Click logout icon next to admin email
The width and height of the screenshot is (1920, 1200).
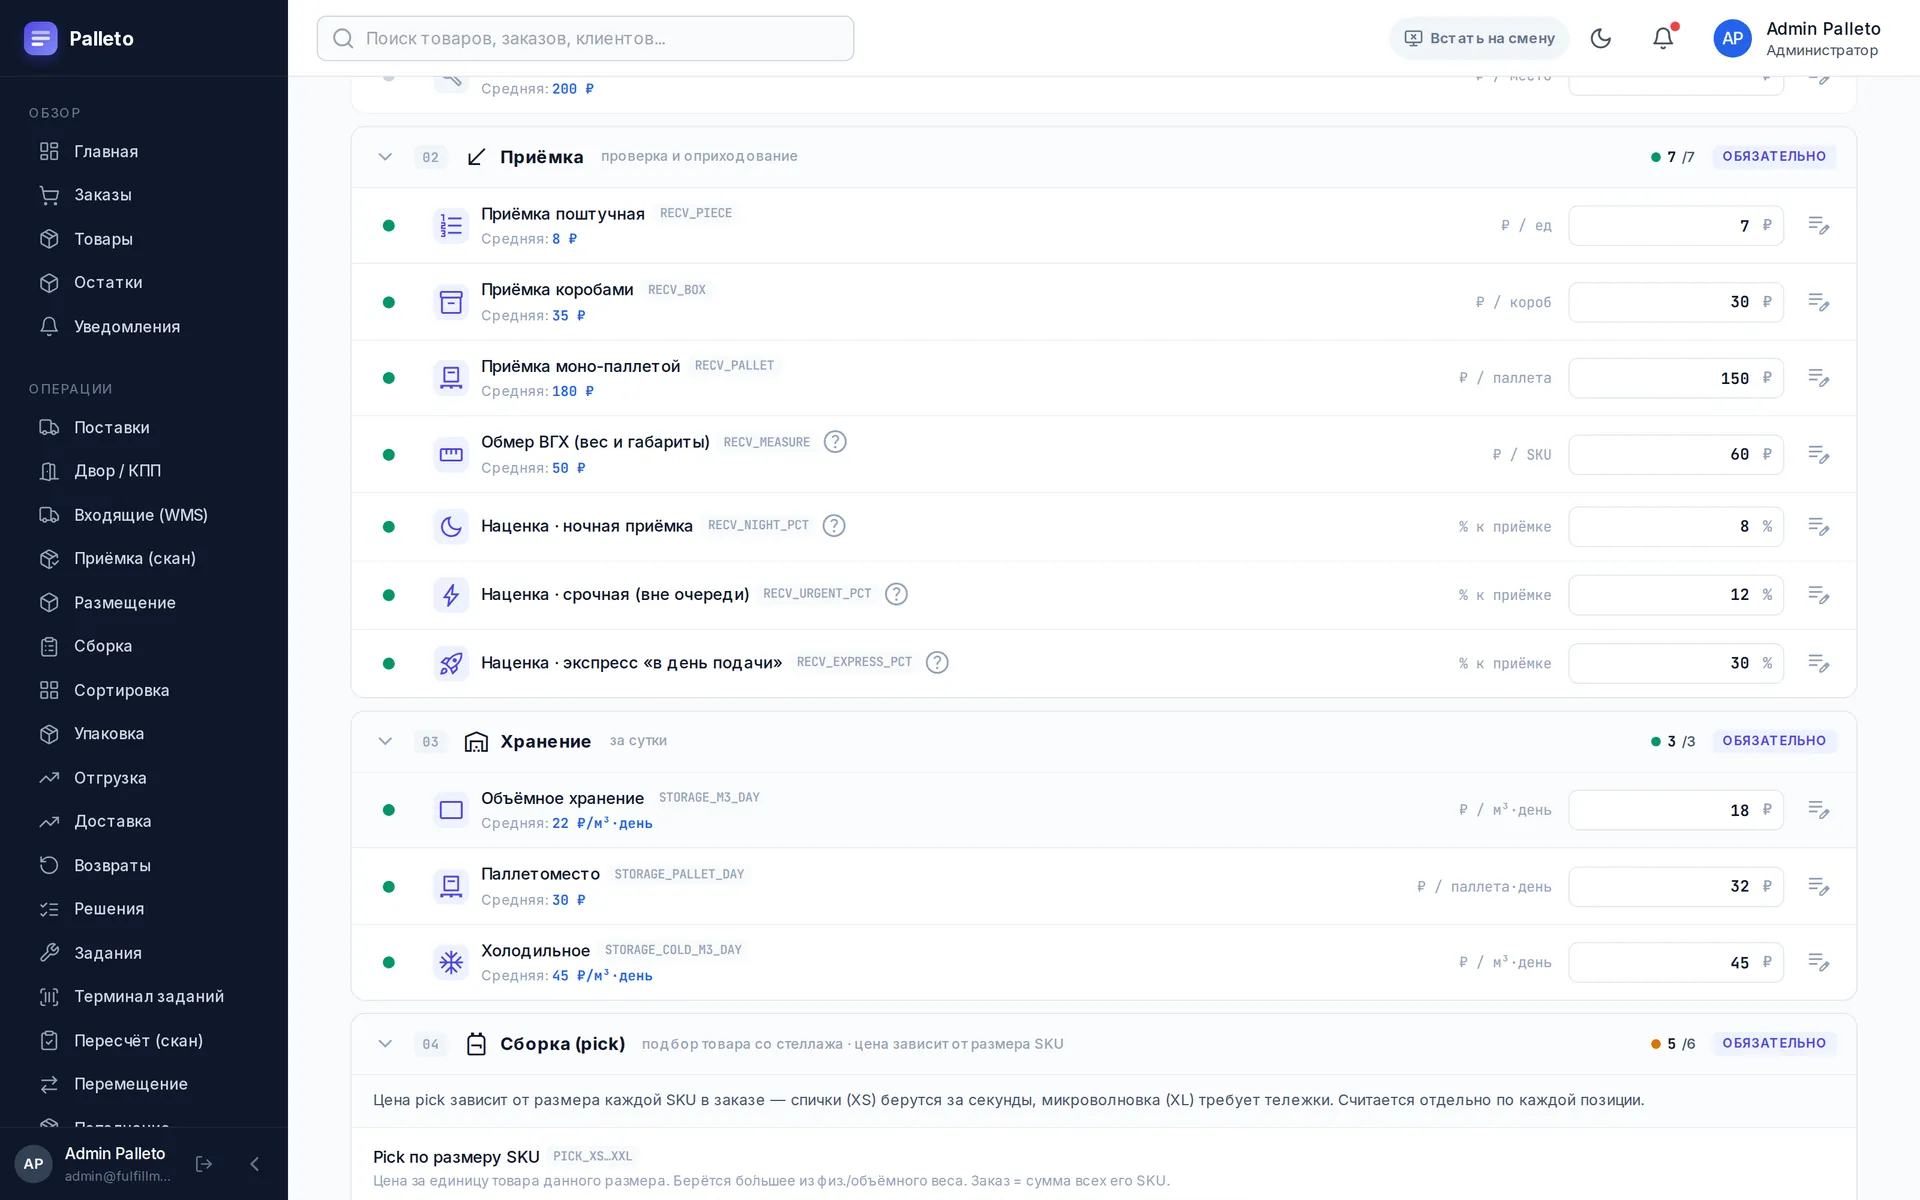click(x=204, y=1164)
